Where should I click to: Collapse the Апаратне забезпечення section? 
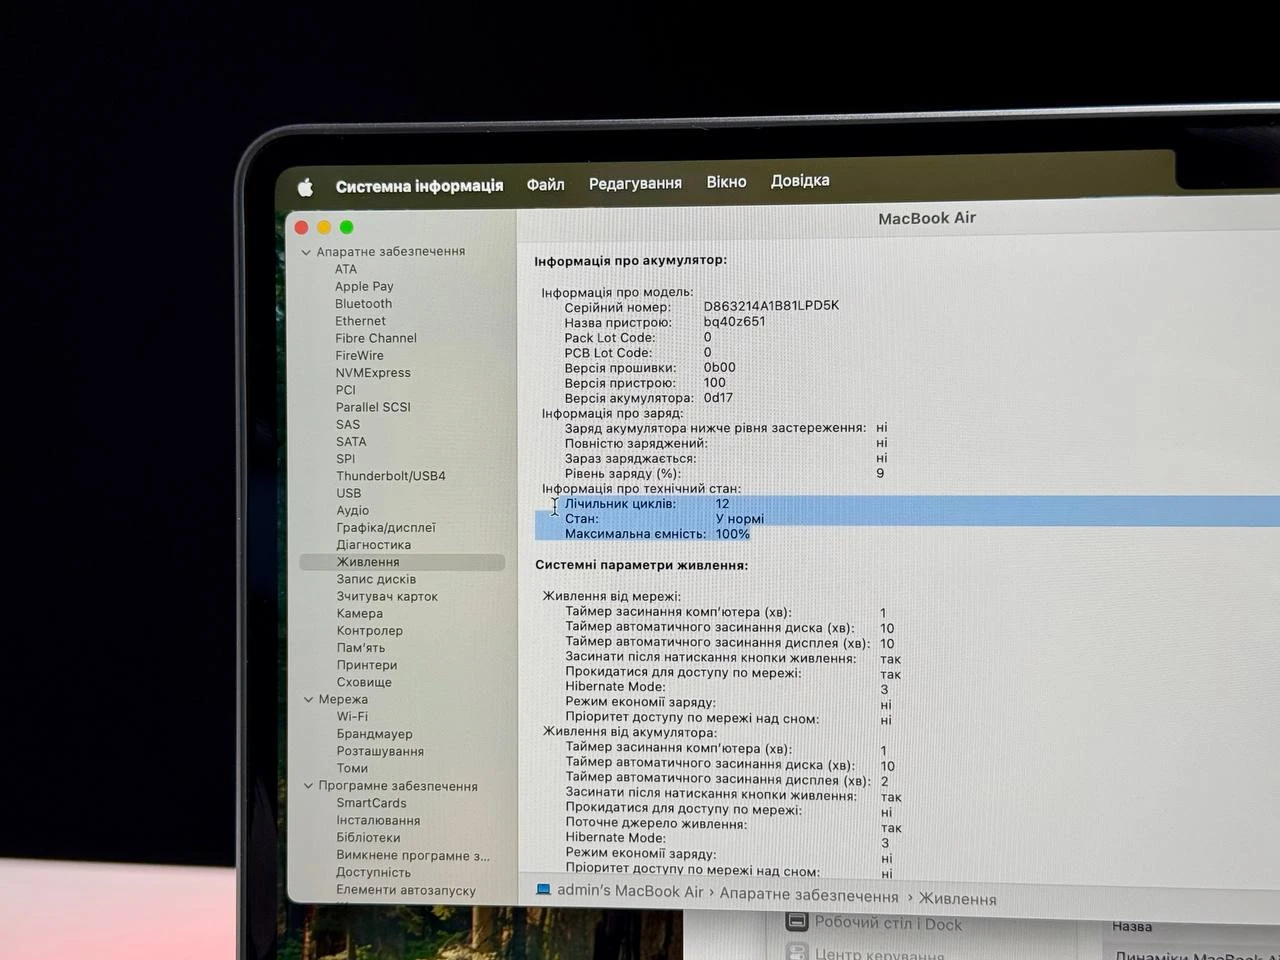(x=307, y=252)
